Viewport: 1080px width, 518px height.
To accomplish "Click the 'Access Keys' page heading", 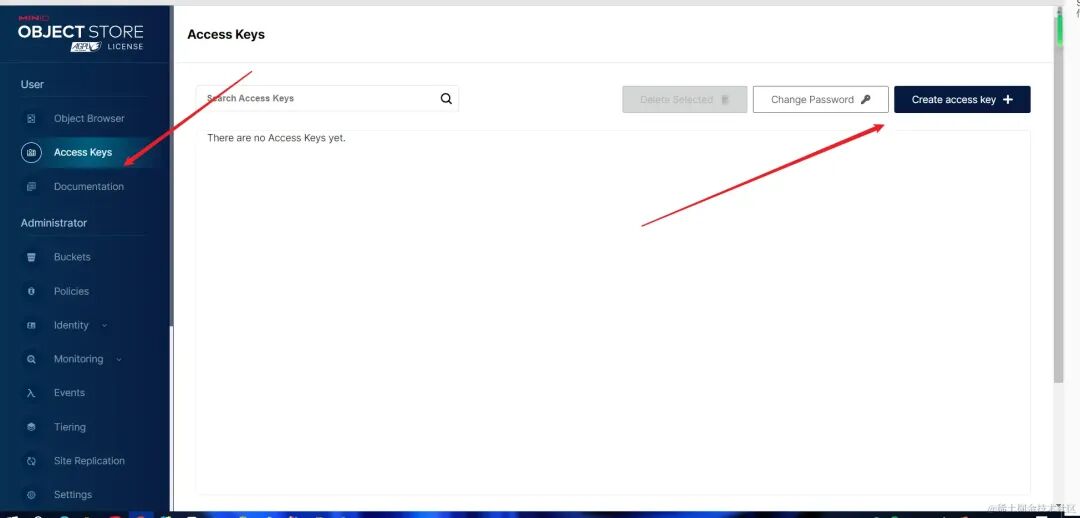I will [x=226, y=34].
